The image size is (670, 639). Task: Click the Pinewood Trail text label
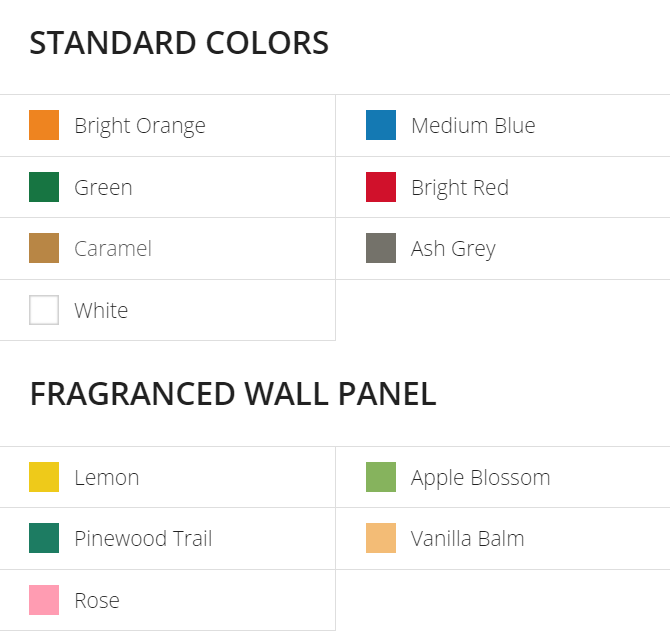coord(143,539)
